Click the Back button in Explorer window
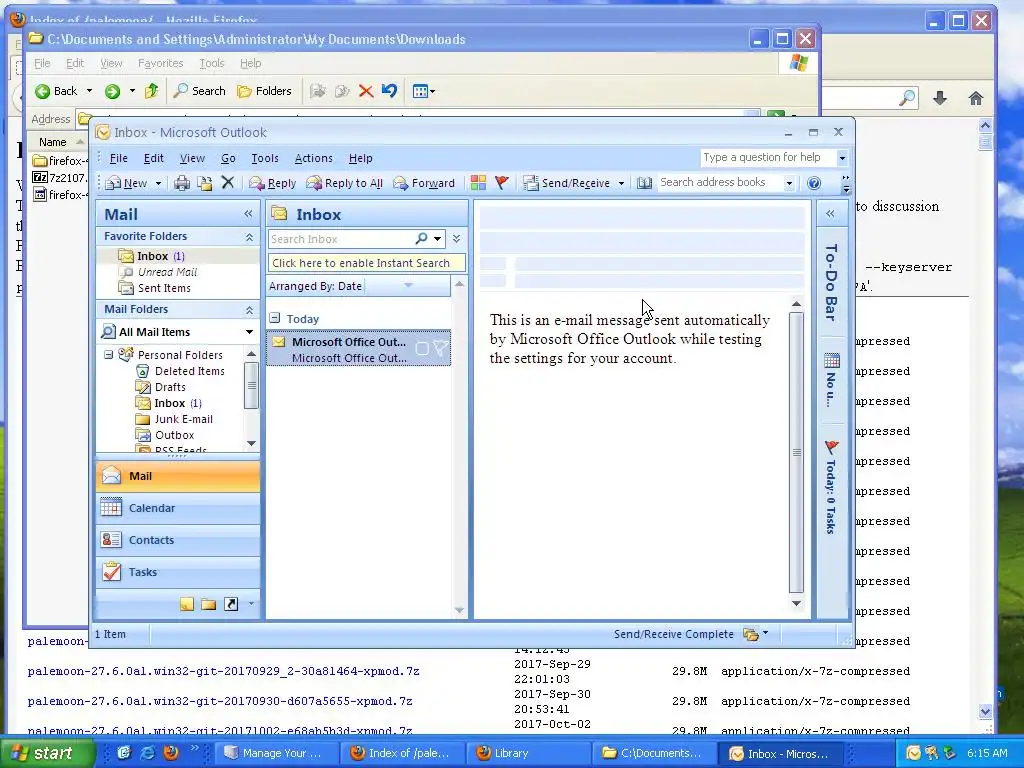Image resolution: width=1024 pixels, height=768 pixels. coord(56,91)
